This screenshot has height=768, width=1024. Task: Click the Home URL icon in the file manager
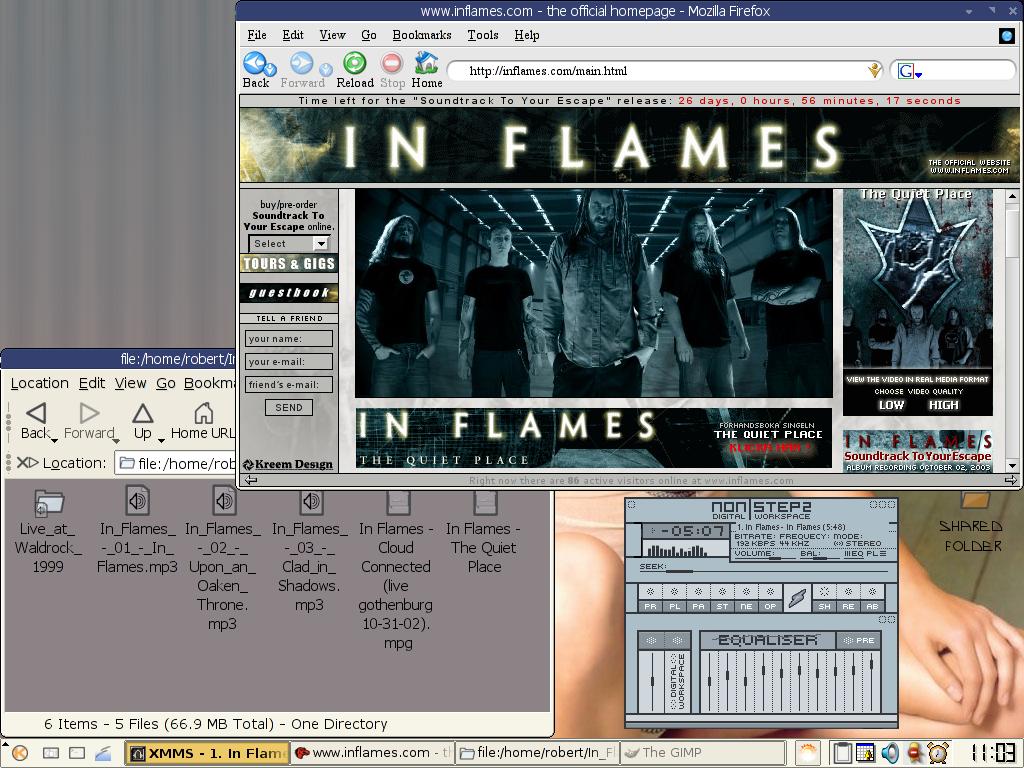204,413
